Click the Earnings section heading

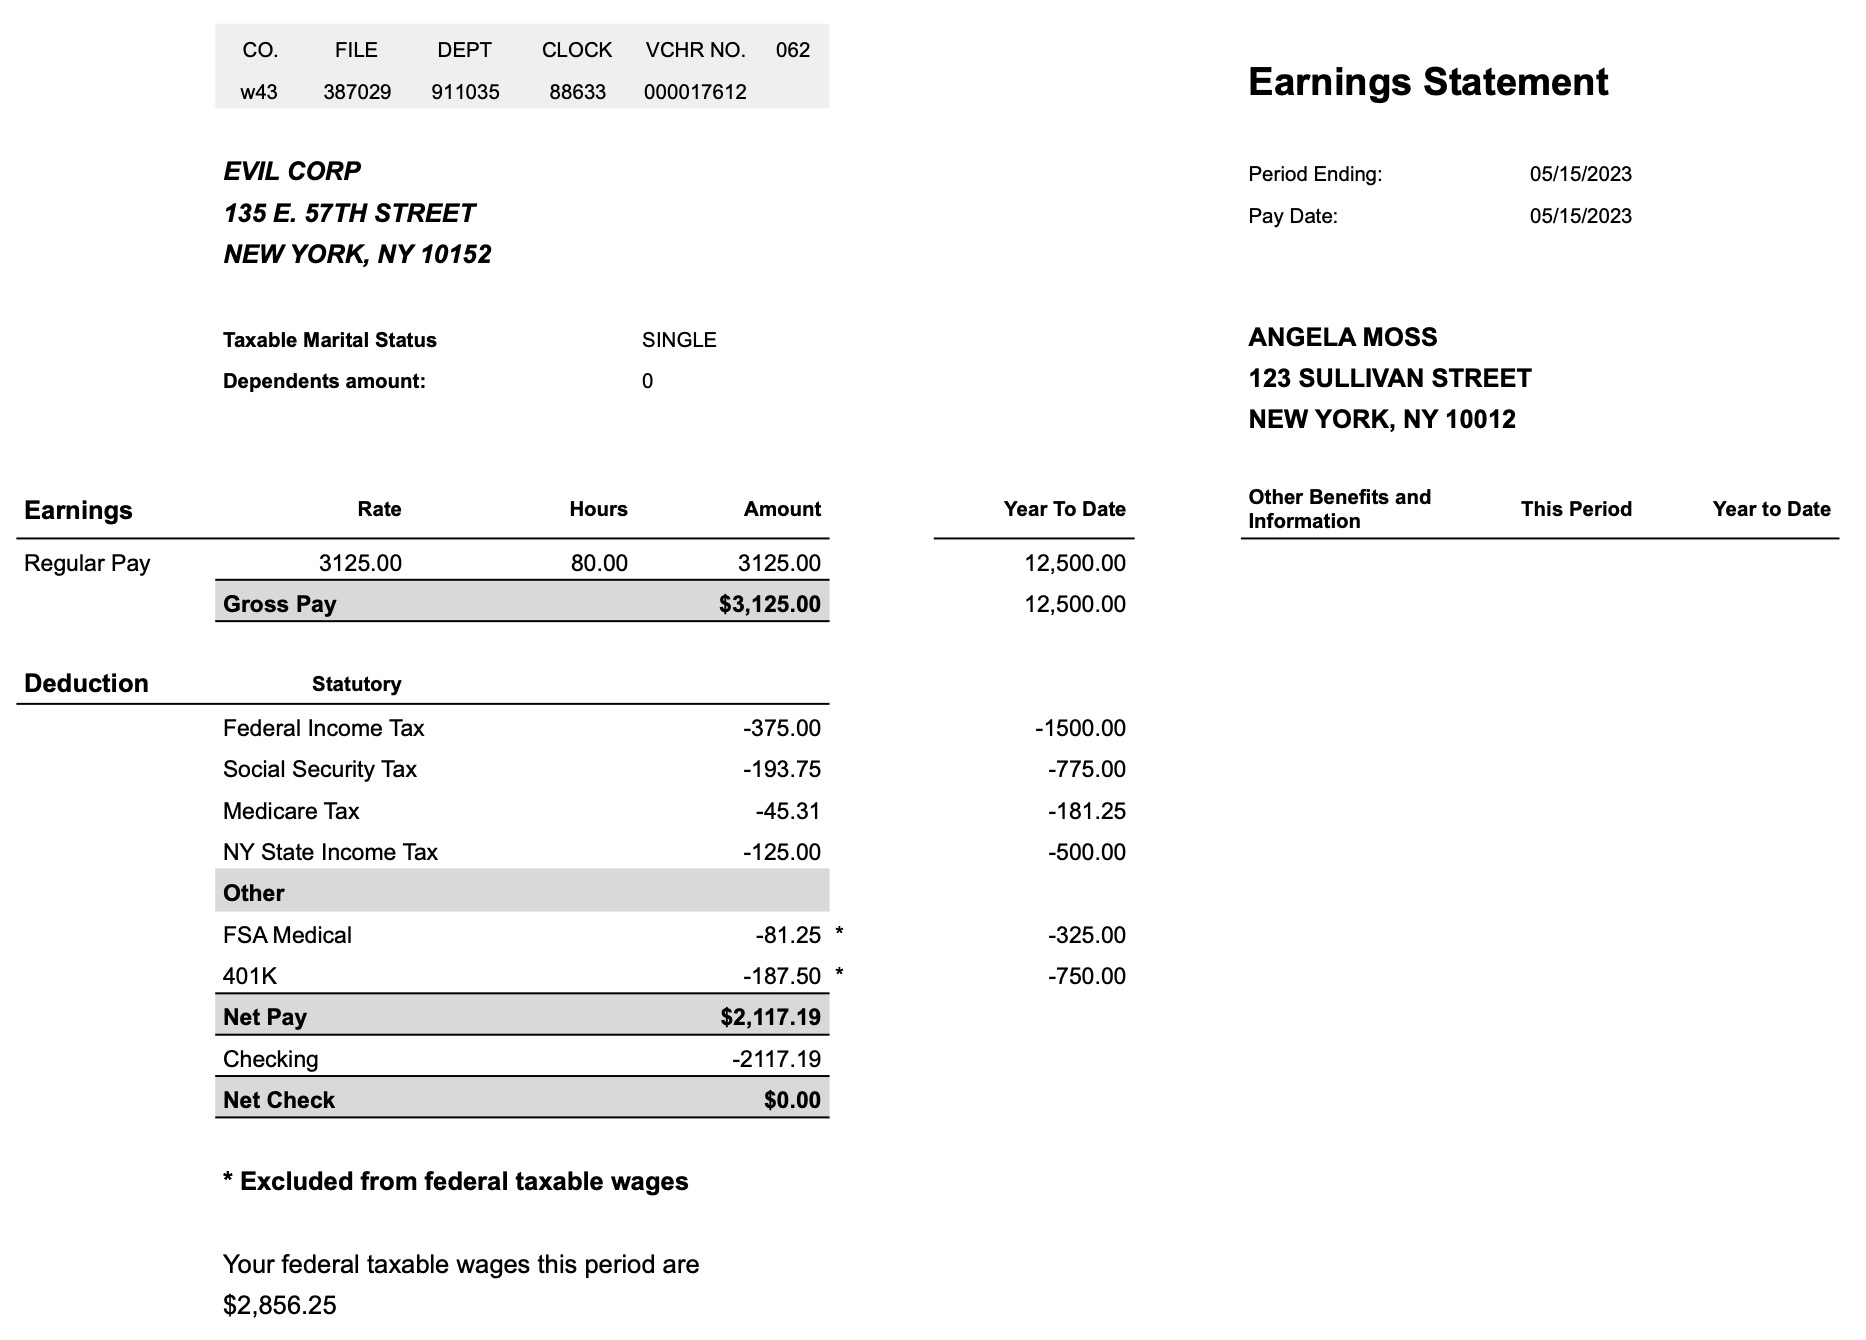click(x=78, y=510)
